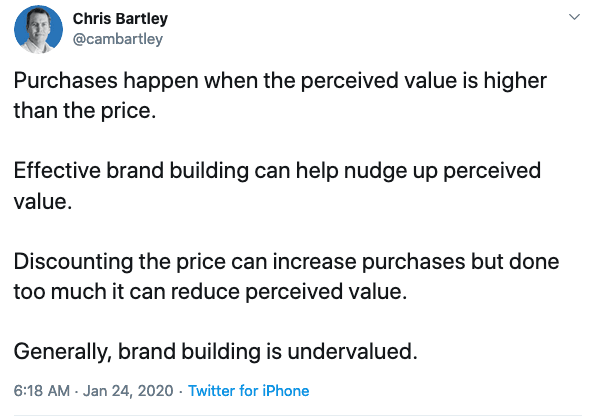The height and width of the screenshot is (418, 591).
Task: Click the line 'Effective brand building can help'
Action: (x=277, y=171)
